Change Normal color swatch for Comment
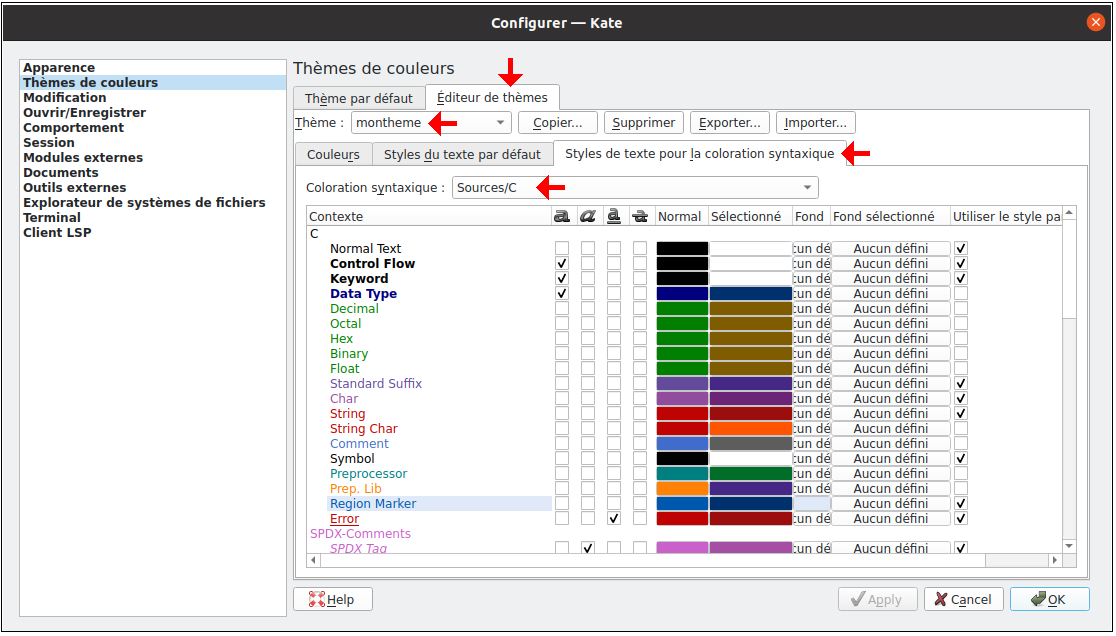This screenshot has height=636, width=1116. pyautogui.click(x=682, y=443)
